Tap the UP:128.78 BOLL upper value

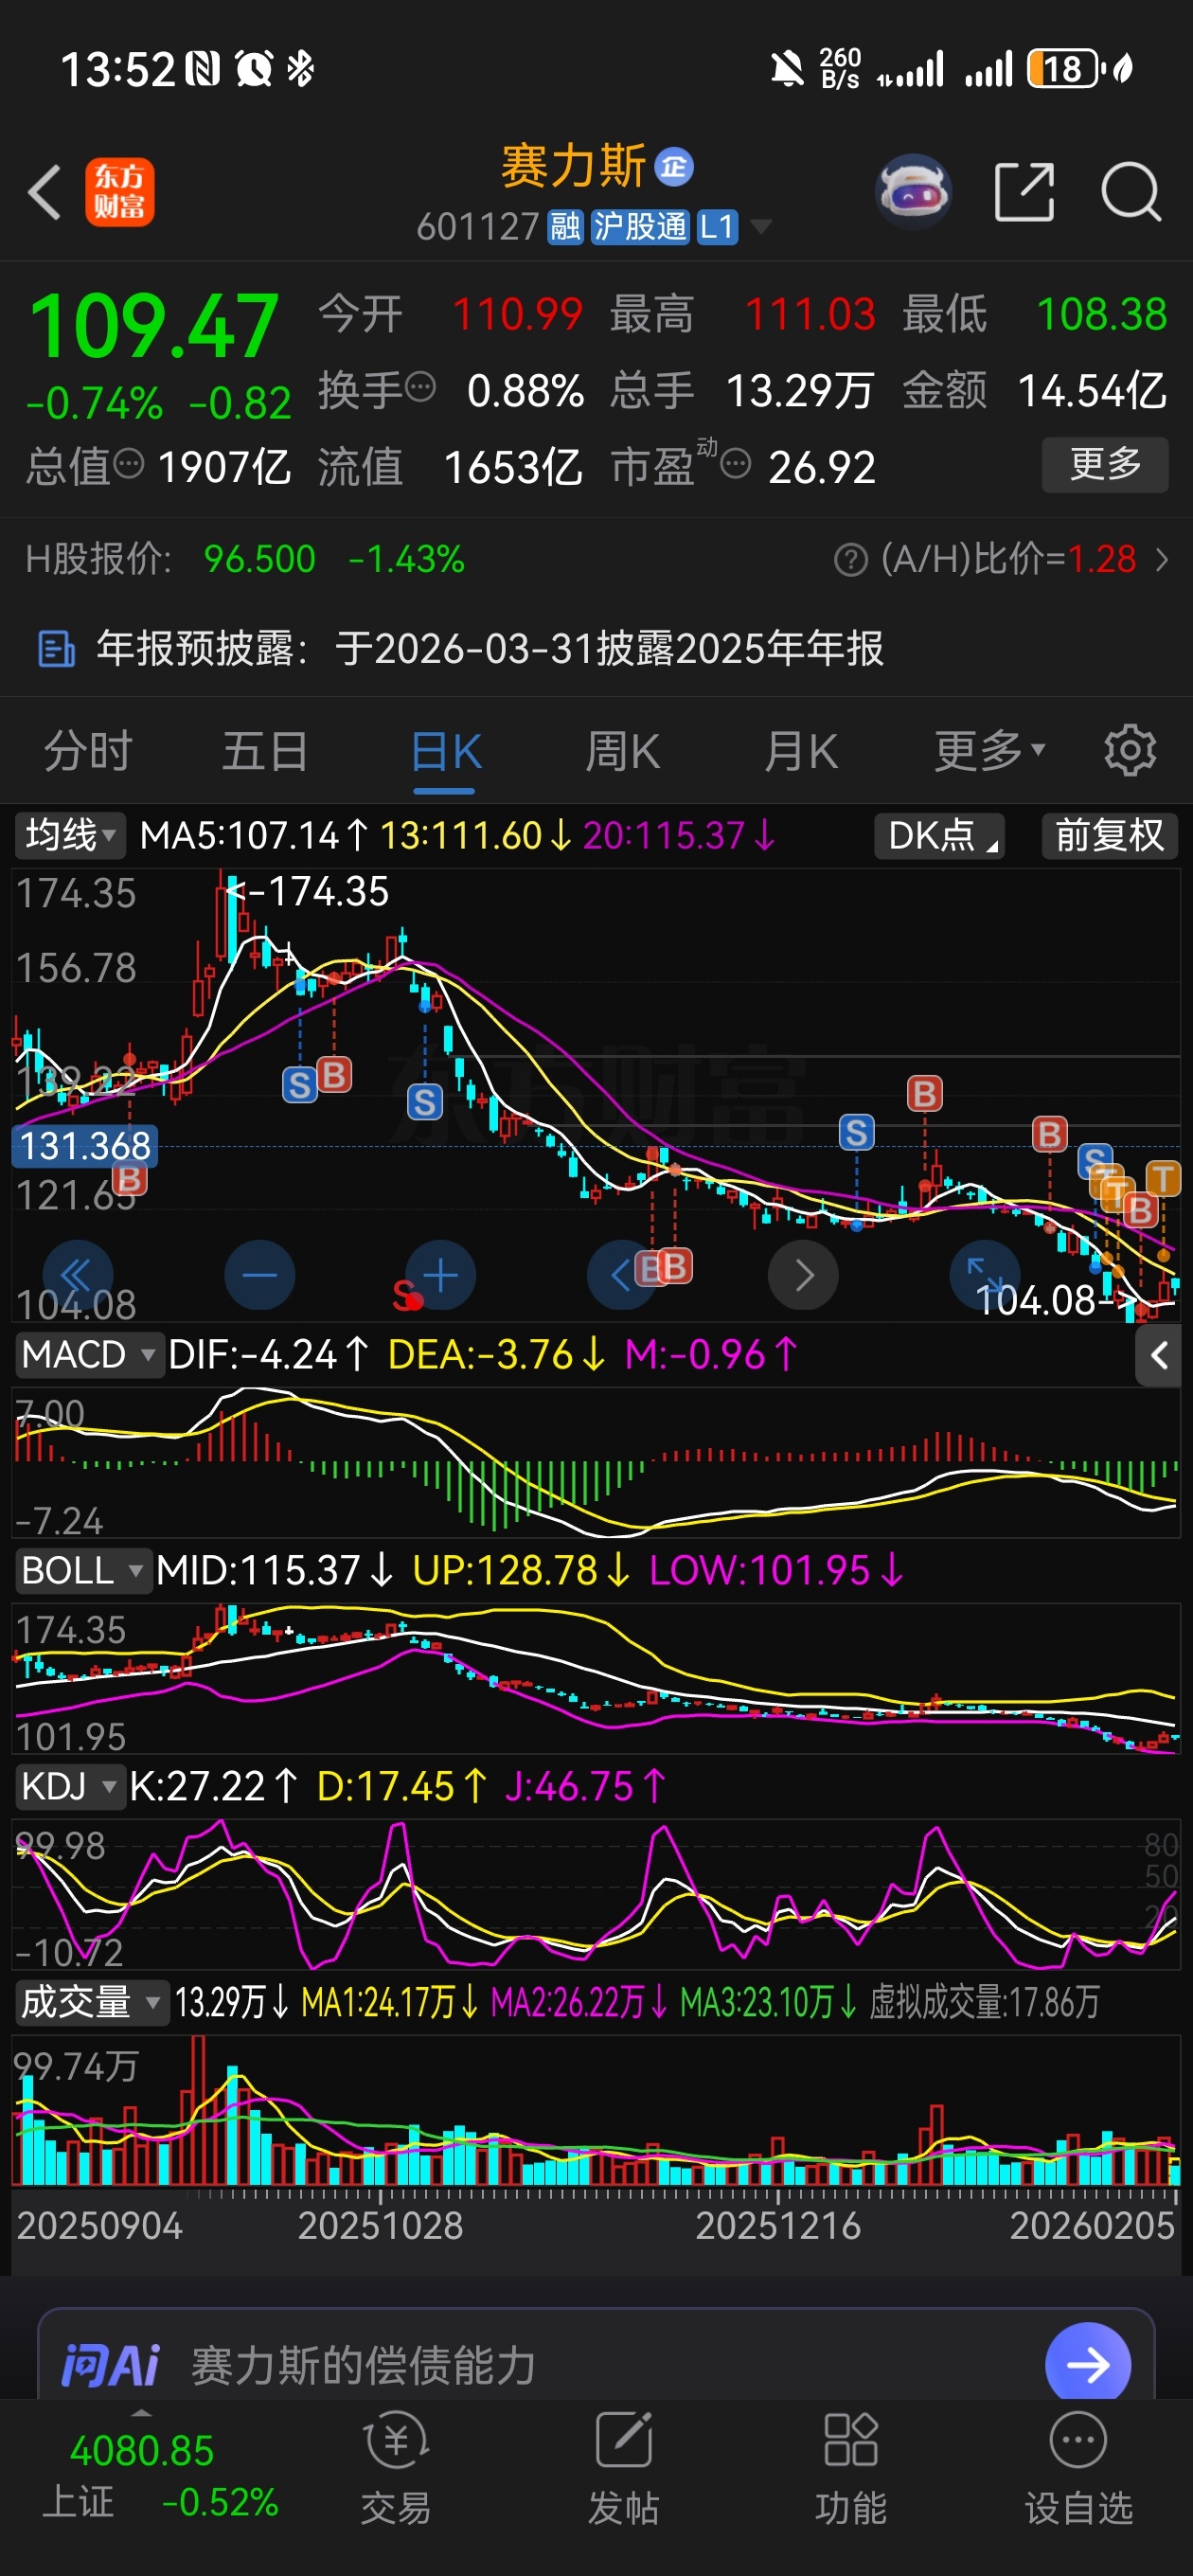point(521,1570)
